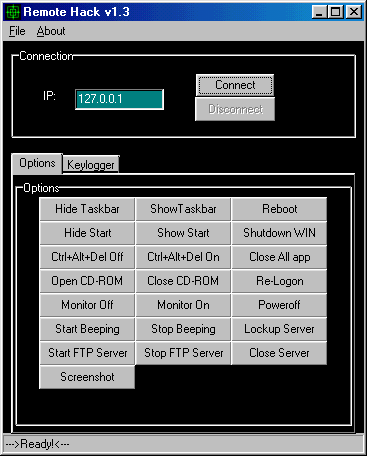This screenshot has width=367, height=456.
Task: Click Stop FTP Server
Action: (183, 353)
